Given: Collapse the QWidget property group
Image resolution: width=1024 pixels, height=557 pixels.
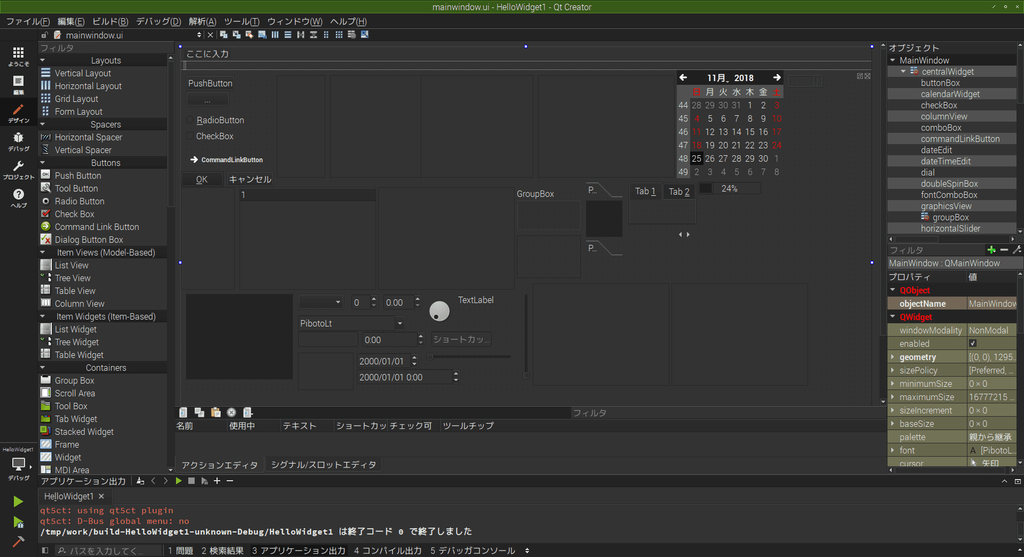Looking at the screenshot, I should click(893, 317).
